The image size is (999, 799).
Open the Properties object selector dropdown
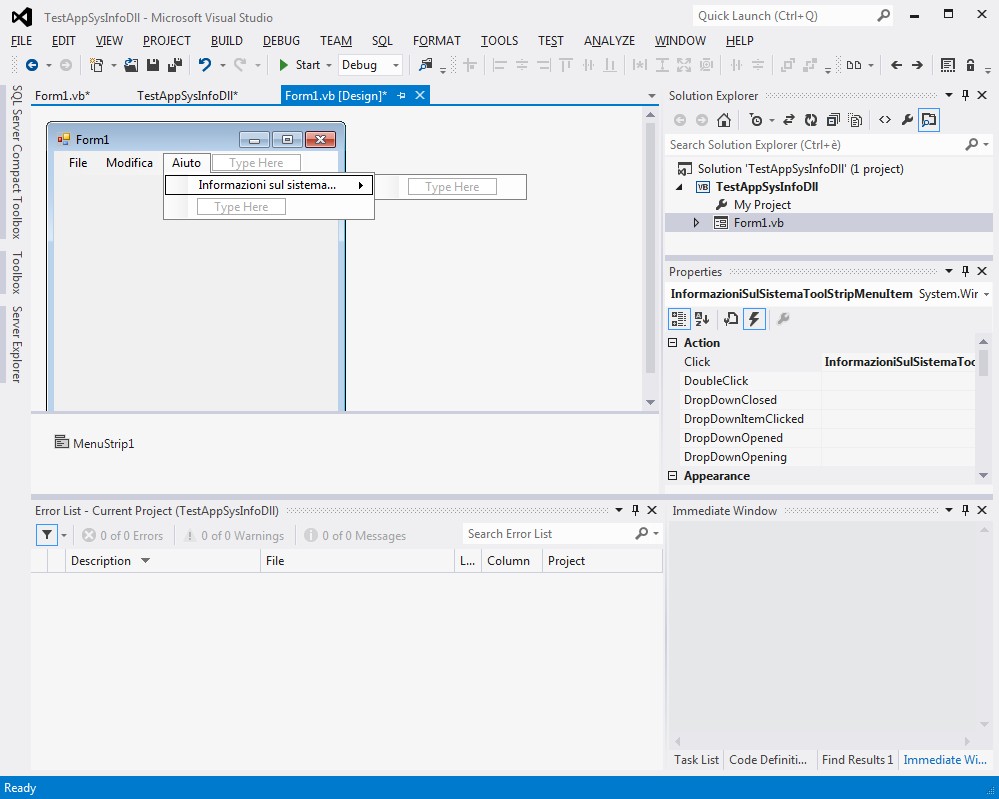(x=986, y=294)
